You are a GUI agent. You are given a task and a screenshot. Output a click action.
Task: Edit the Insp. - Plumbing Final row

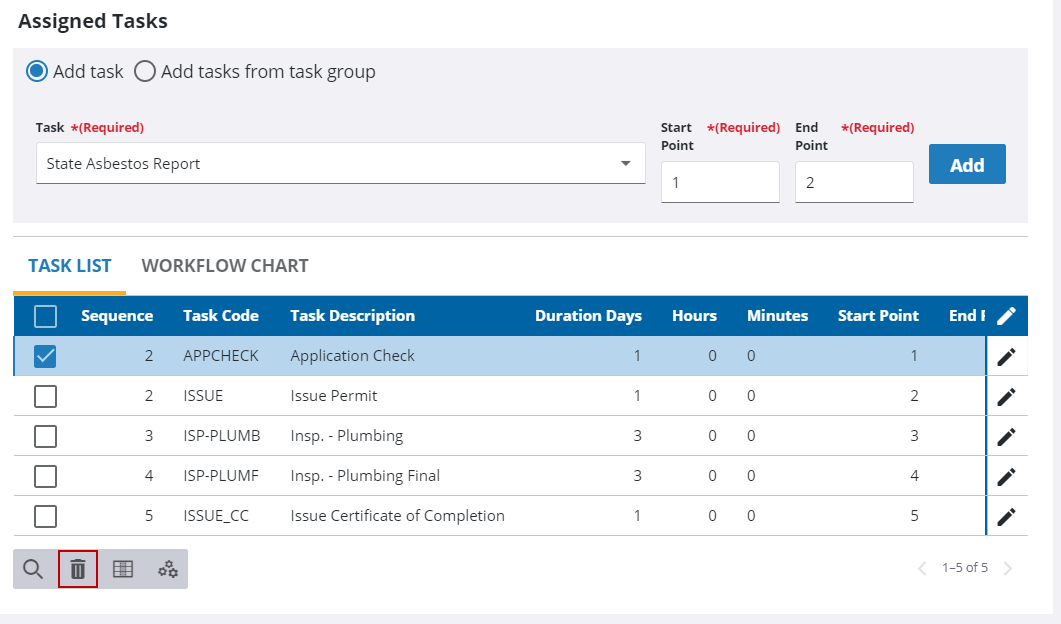point(1006,476)
